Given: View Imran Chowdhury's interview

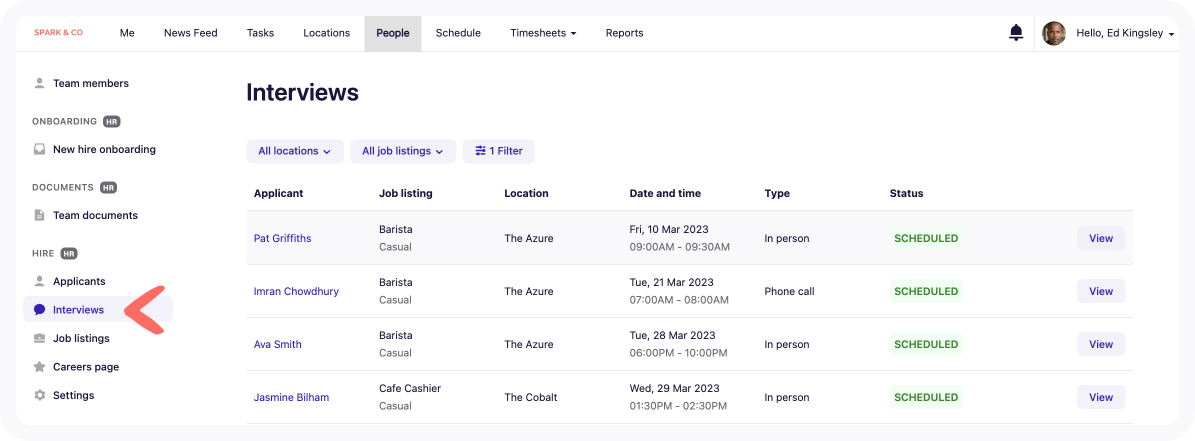Looking at the screenshot, I should click(1100, 291).
